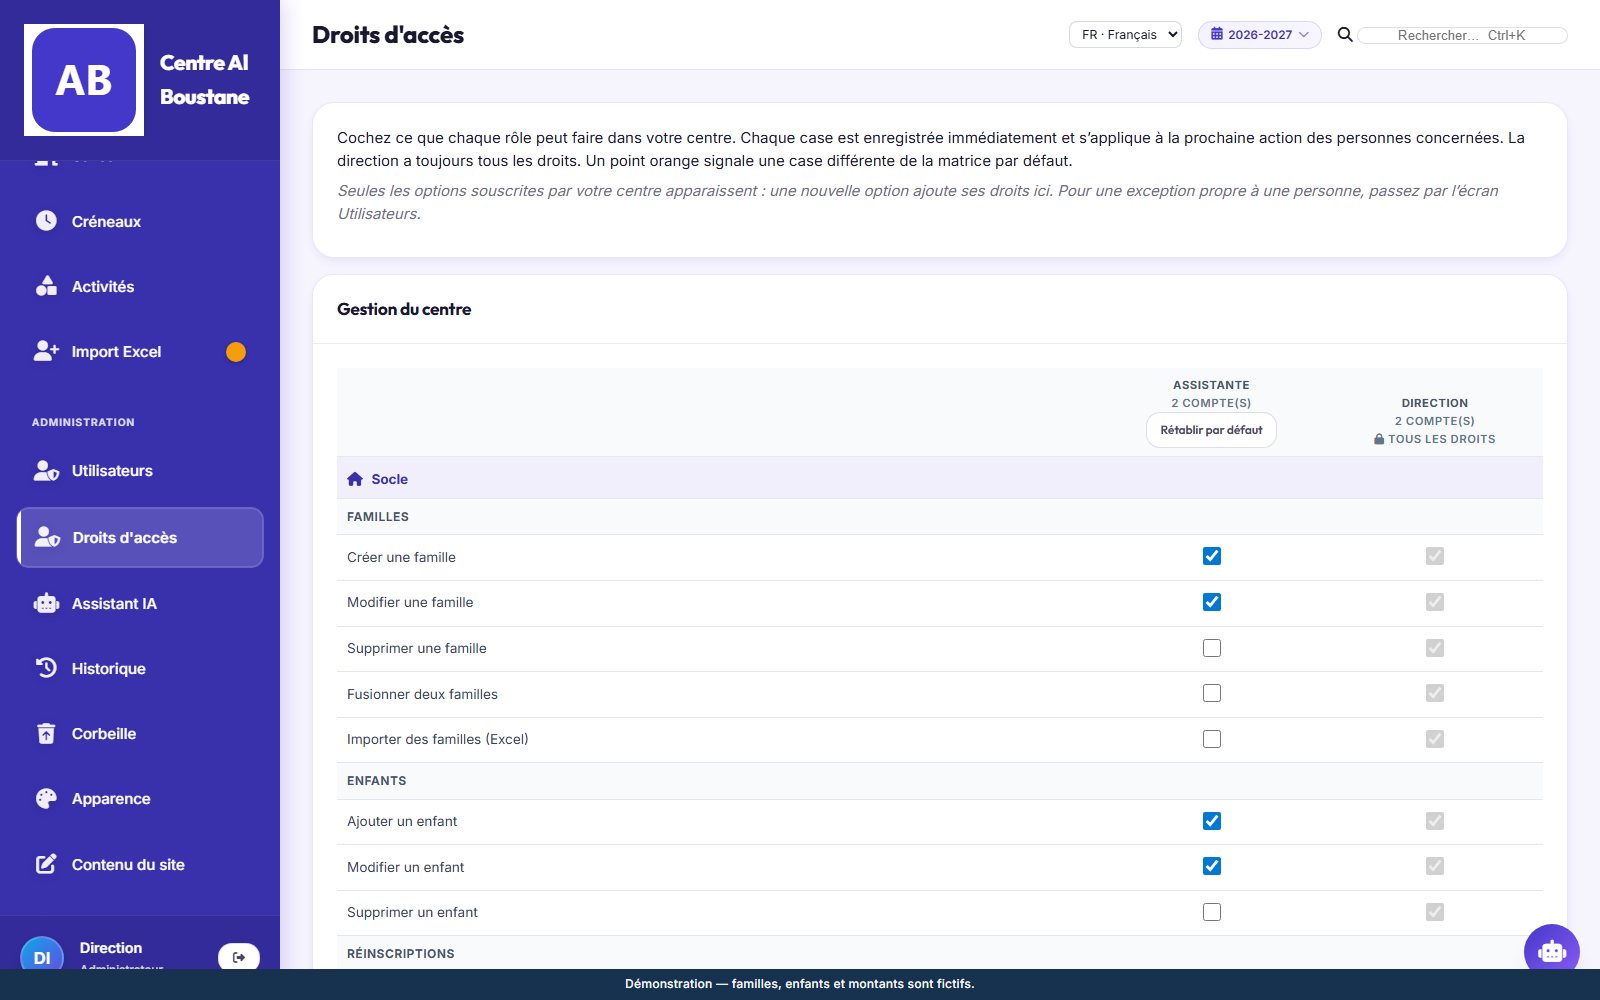
Task: Click the Contenu du site edit icon
Action: point(46,864)
